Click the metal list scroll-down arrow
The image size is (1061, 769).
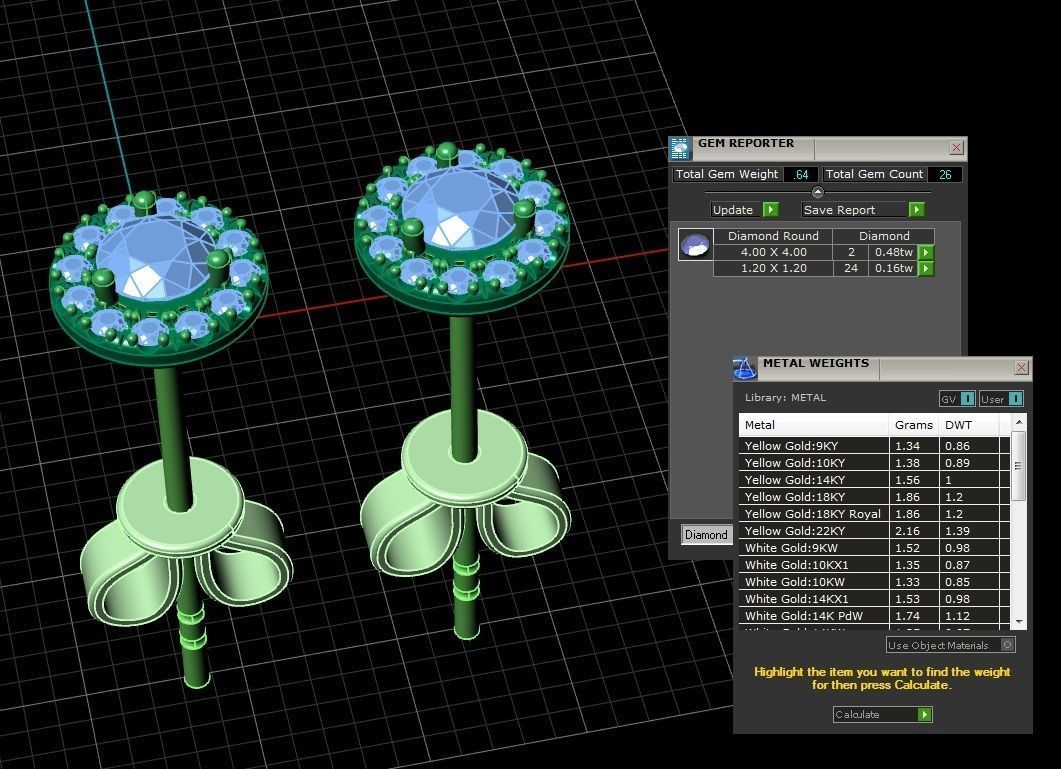[1019, 621]
